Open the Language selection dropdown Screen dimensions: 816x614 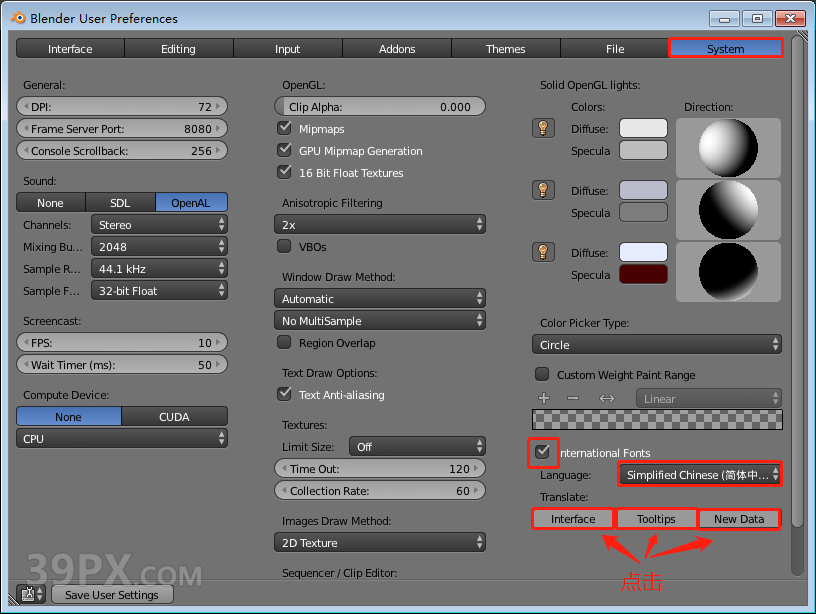tap(699, 474)
